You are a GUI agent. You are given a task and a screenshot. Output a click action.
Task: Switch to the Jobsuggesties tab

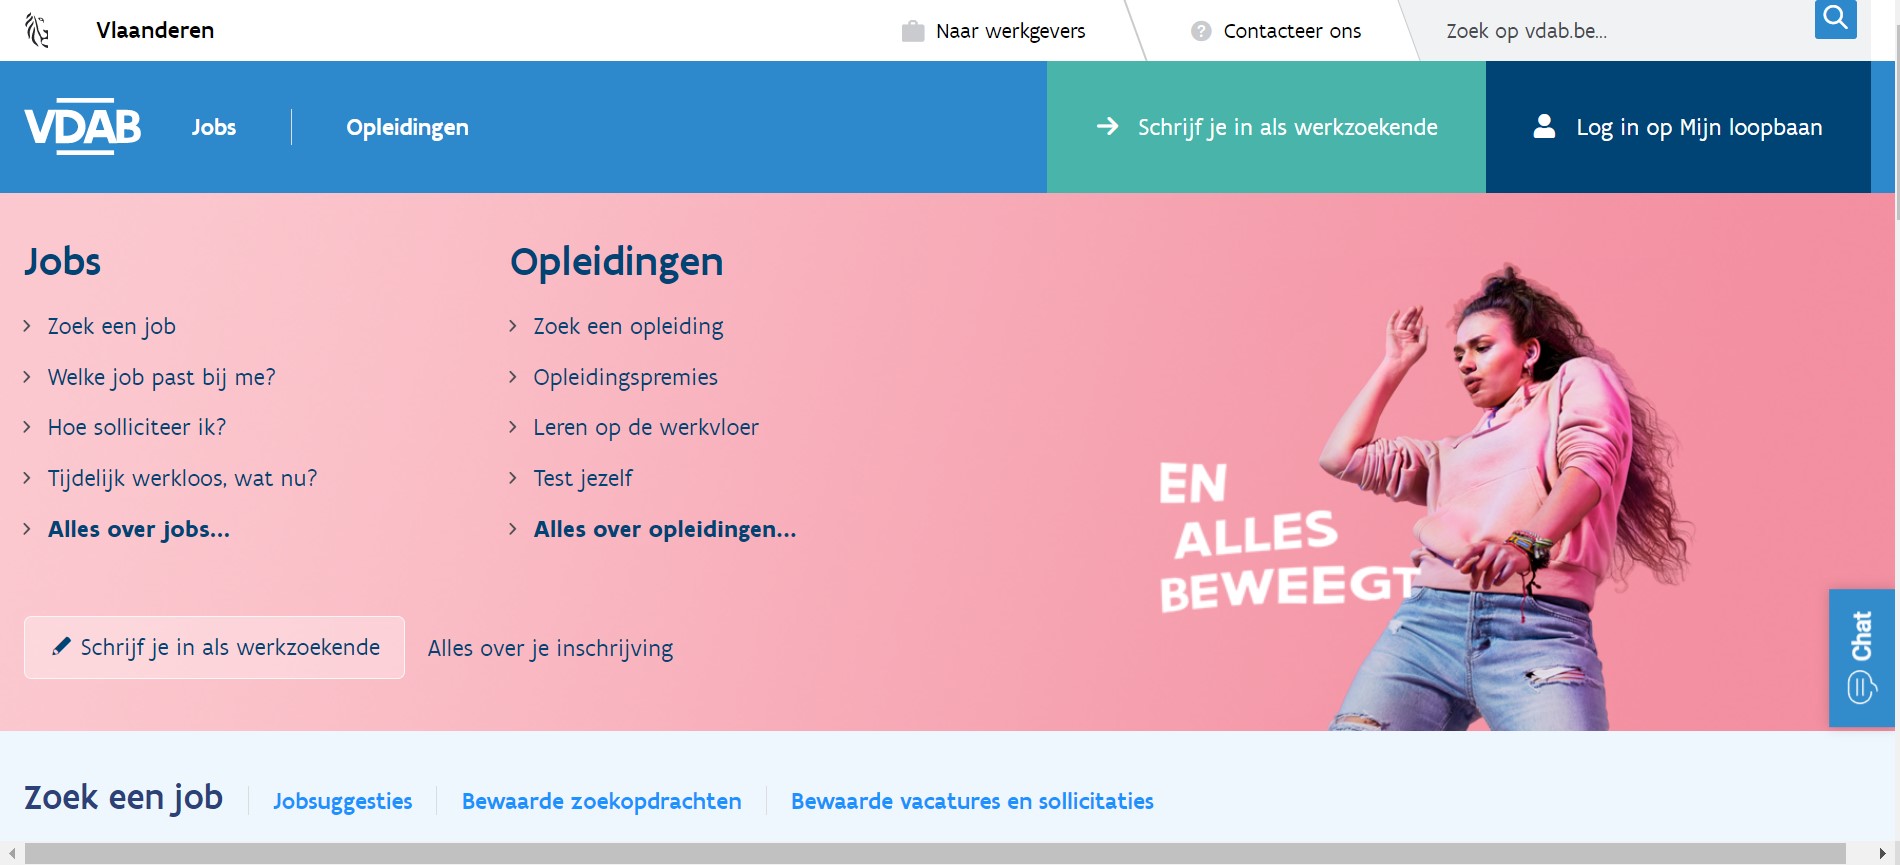pyautogui.click(x=342, y=801)
